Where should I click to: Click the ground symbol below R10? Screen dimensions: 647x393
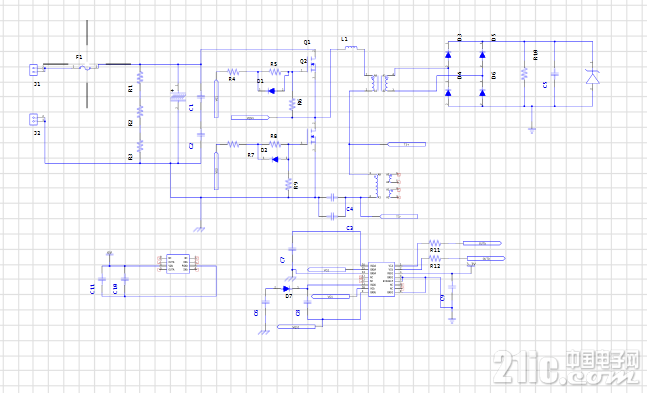click(532, 130)
